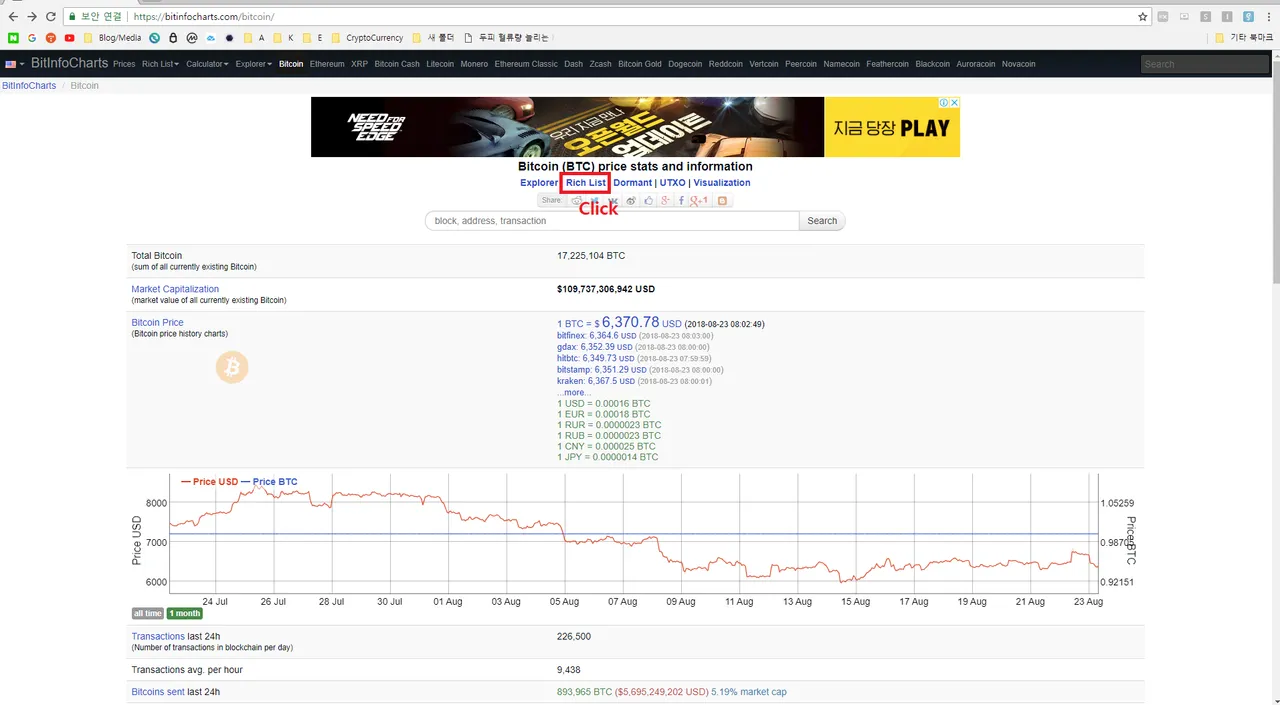The width and height of the screenshot is (1280, 705).
Task: Share on Reddit icon
Action: [x=577, y=201]
